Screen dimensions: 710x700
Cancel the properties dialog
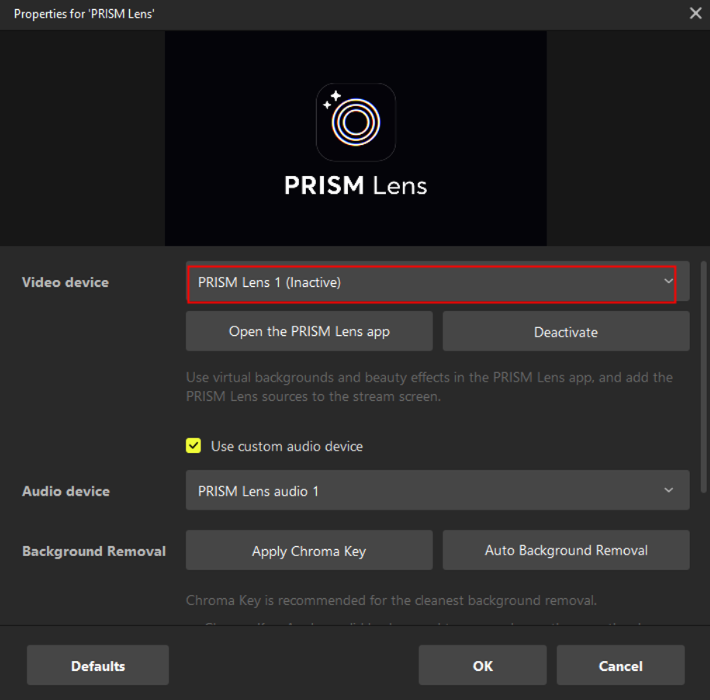(620, 666)
